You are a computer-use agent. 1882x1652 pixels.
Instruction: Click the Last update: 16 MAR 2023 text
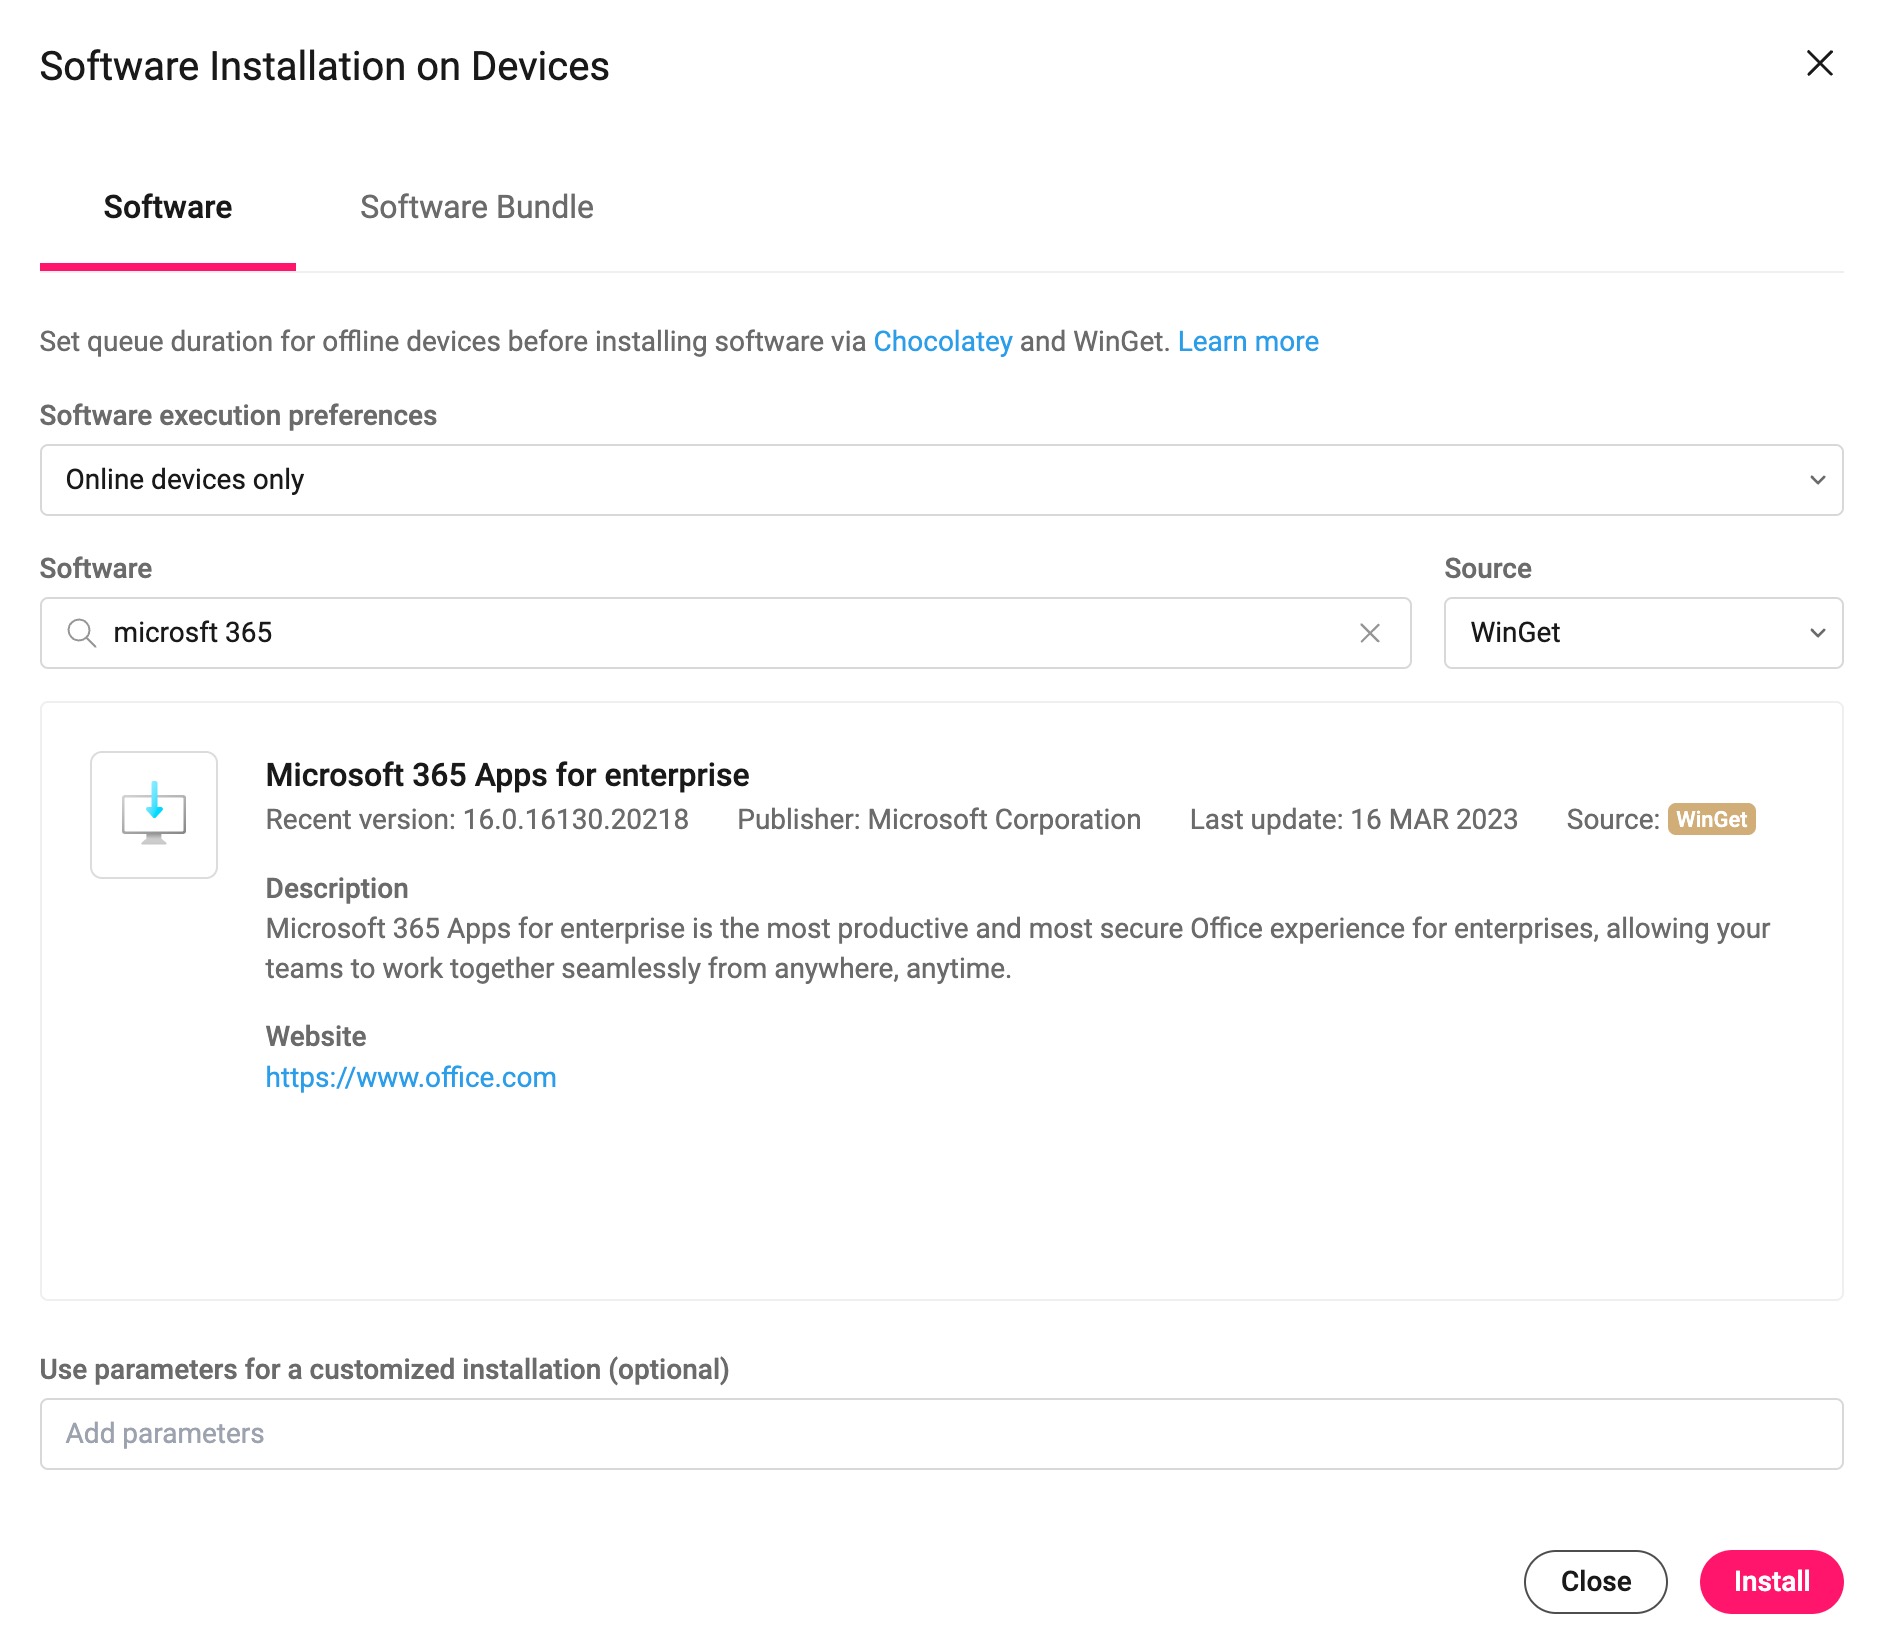1354,819
